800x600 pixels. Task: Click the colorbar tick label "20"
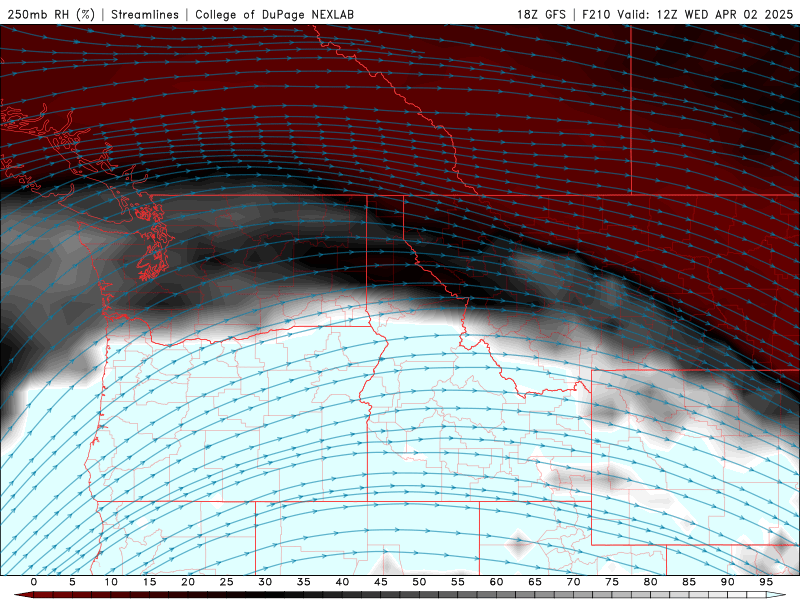coord(188,582)
